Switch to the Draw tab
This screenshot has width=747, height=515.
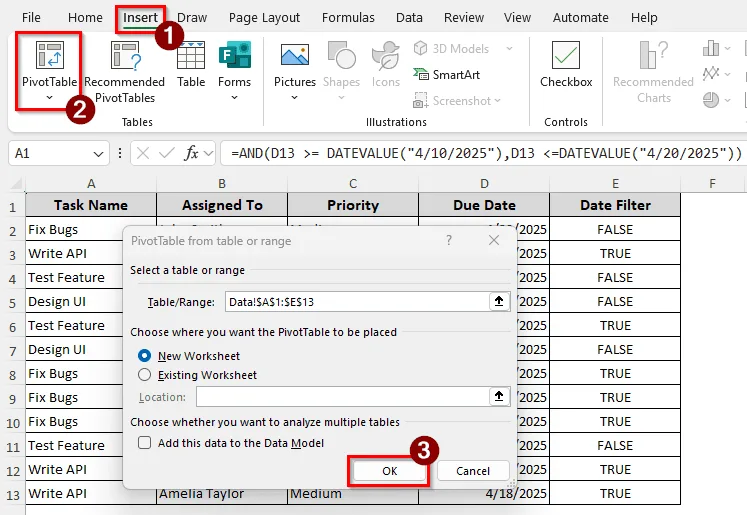(192, 18)
